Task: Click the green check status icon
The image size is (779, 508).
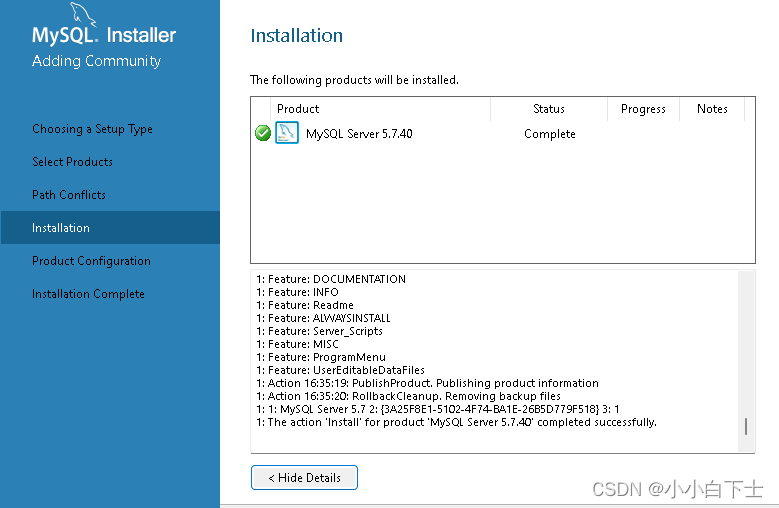Action: click(262, 133)
